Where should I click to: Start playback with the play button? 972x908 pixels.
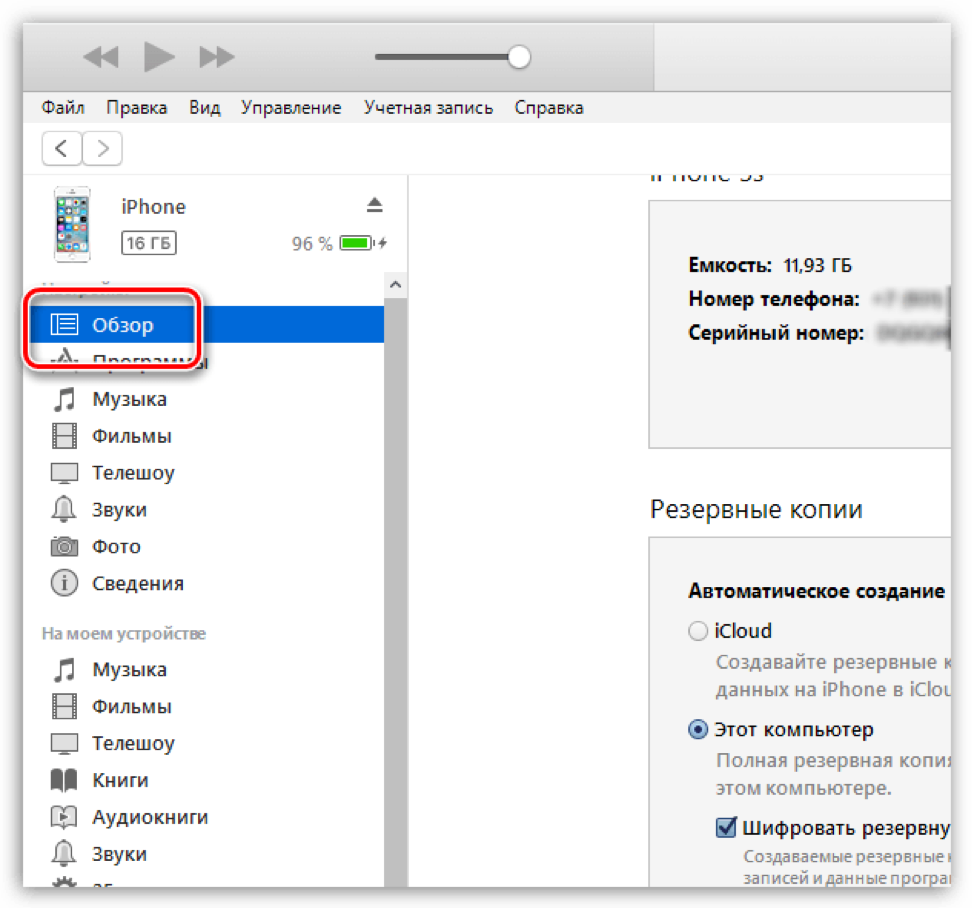point(159,56)
